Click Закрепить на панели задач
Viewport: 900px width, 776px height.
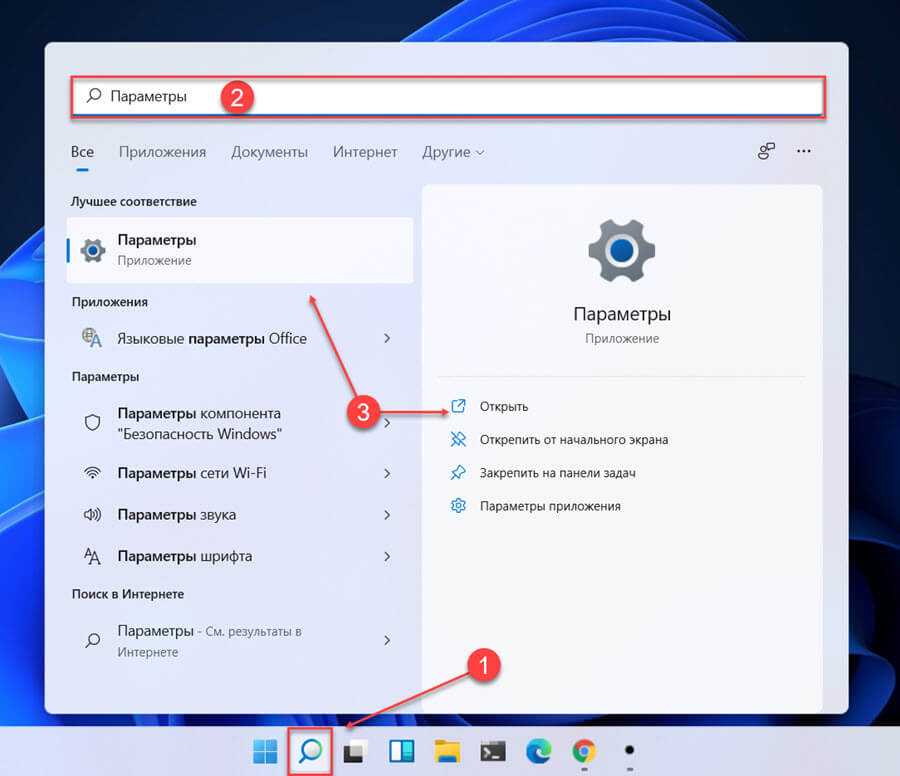pos(558,473)
